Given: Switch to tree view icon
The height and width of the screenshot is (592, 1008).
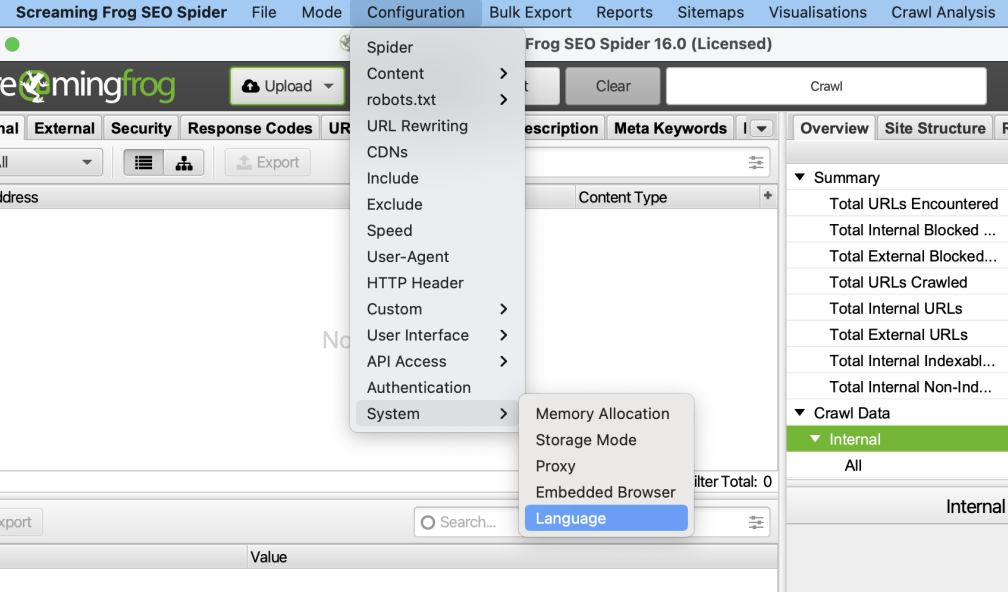Looking at the screenshot, I should click(x=184, y=163).
